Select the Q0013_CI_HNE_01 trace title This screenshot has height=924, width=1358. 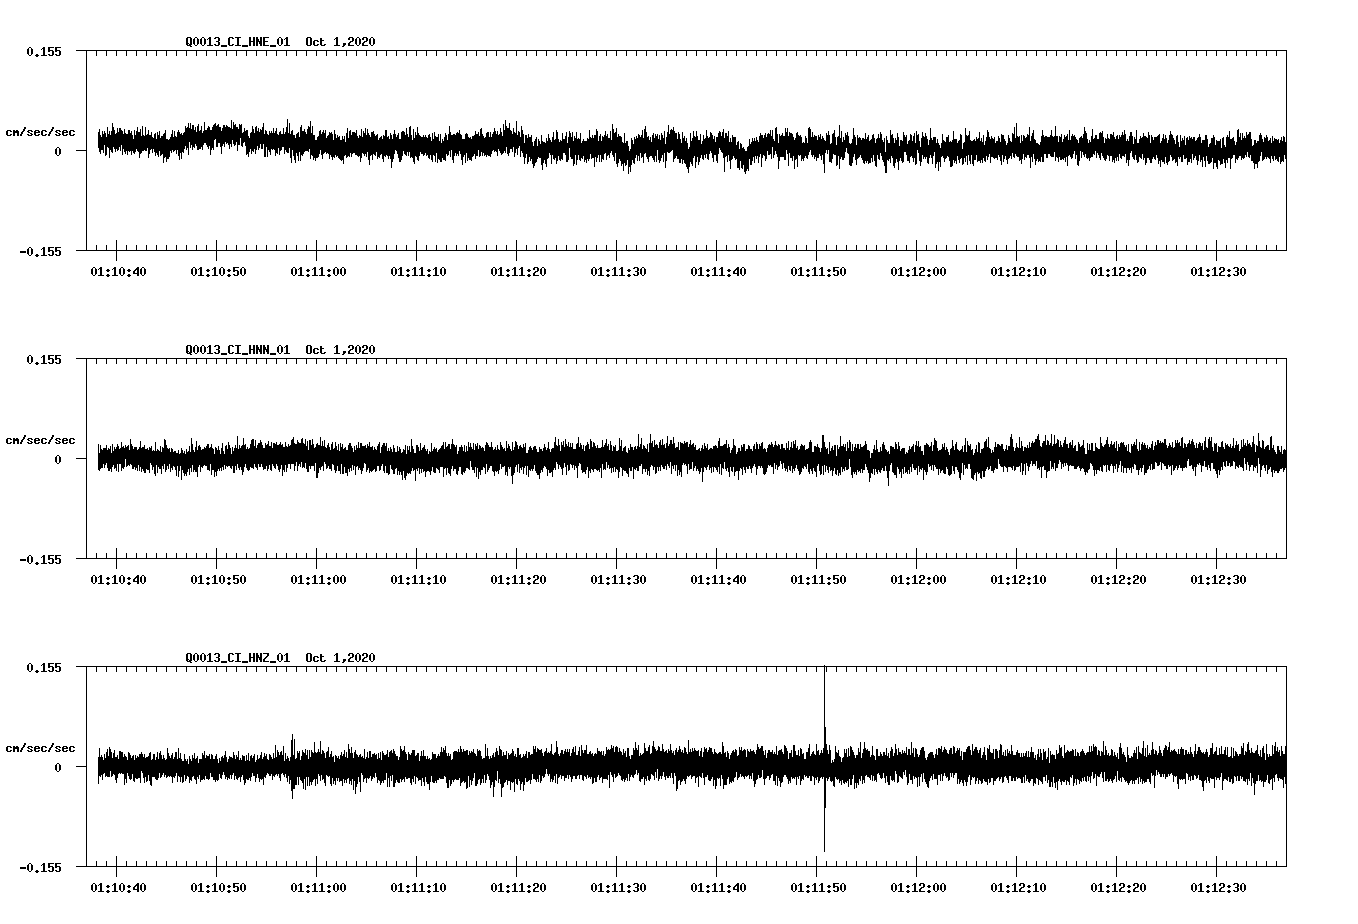coord(237,42)
